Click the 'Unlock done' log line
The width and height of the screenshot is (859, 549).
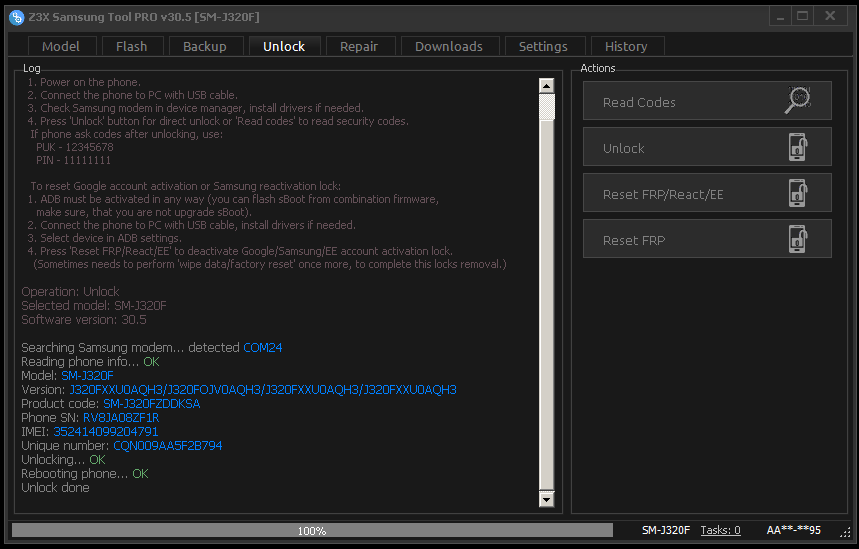pyautogui.click(x=55, y=488)
